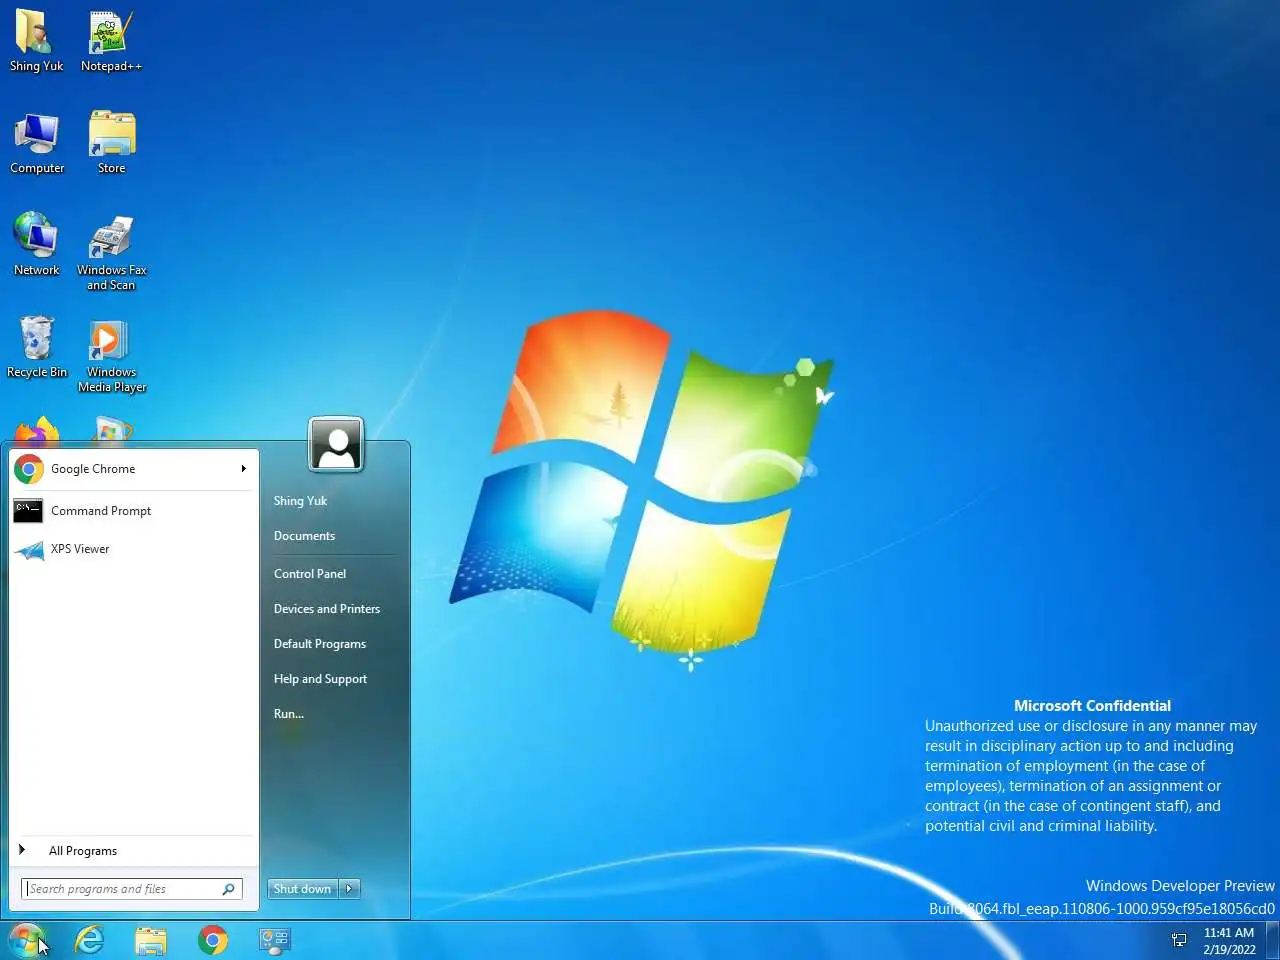Viewport: 1280px width, 960px height.
Task: Open Internet Explorer from the taskbar
Action: (89, 940)
